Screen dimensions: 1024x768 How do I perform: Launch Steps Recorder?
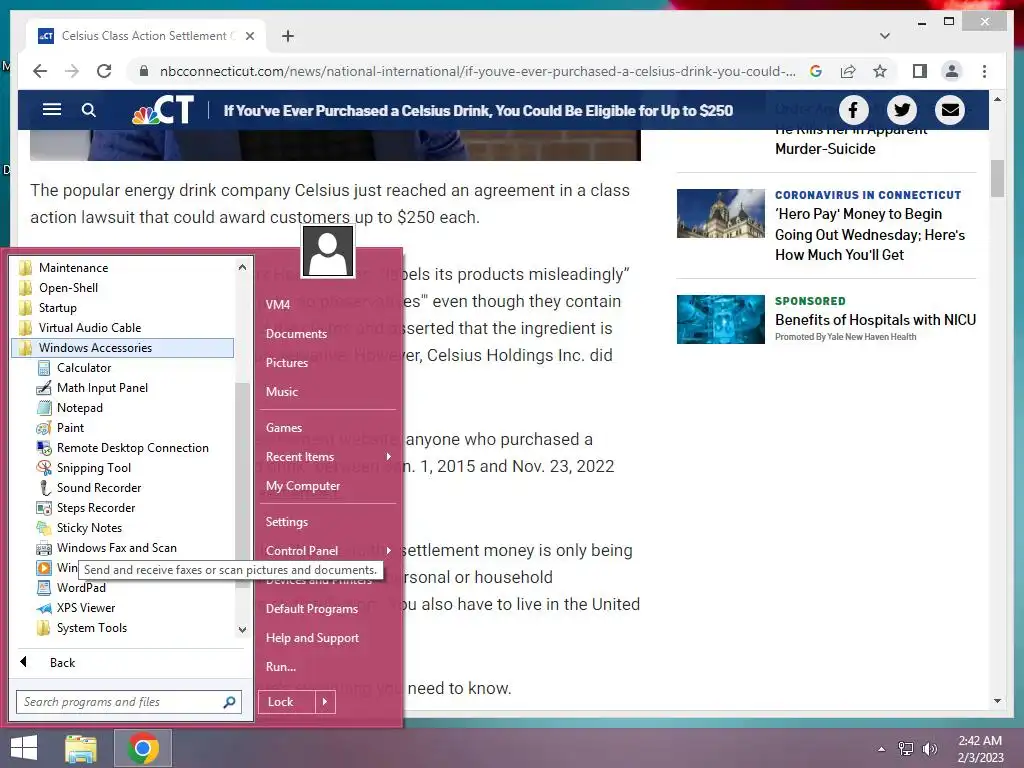pos(95,508)
